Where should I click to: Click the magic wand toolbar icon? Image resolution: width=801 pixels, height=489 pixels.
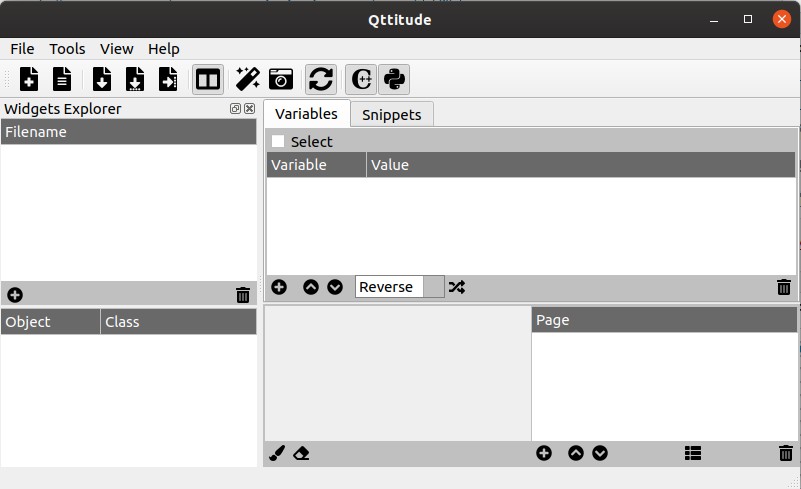[x=248, y=79]
